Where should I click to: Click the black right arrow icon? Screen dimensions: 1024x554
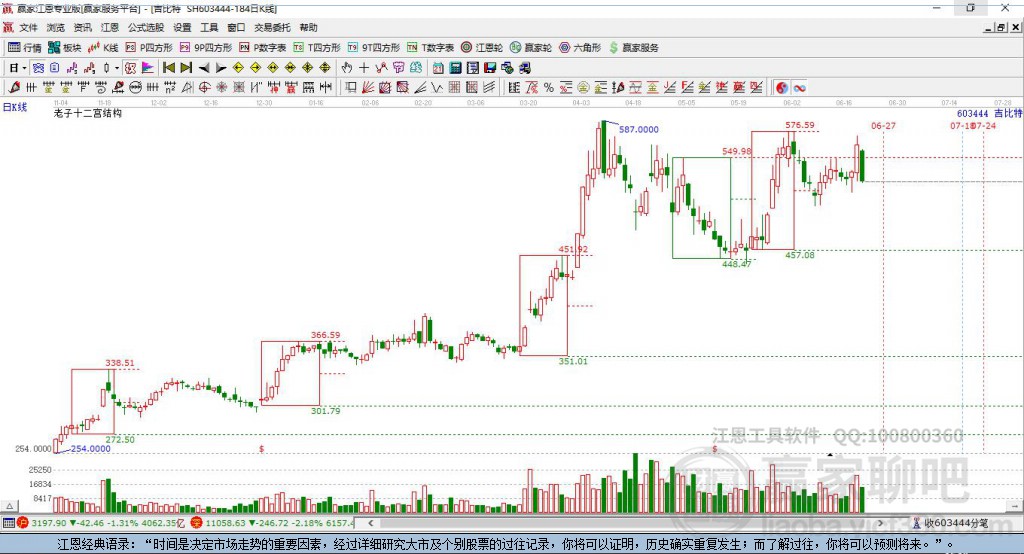pyautogui.click(x=221, y=68)
